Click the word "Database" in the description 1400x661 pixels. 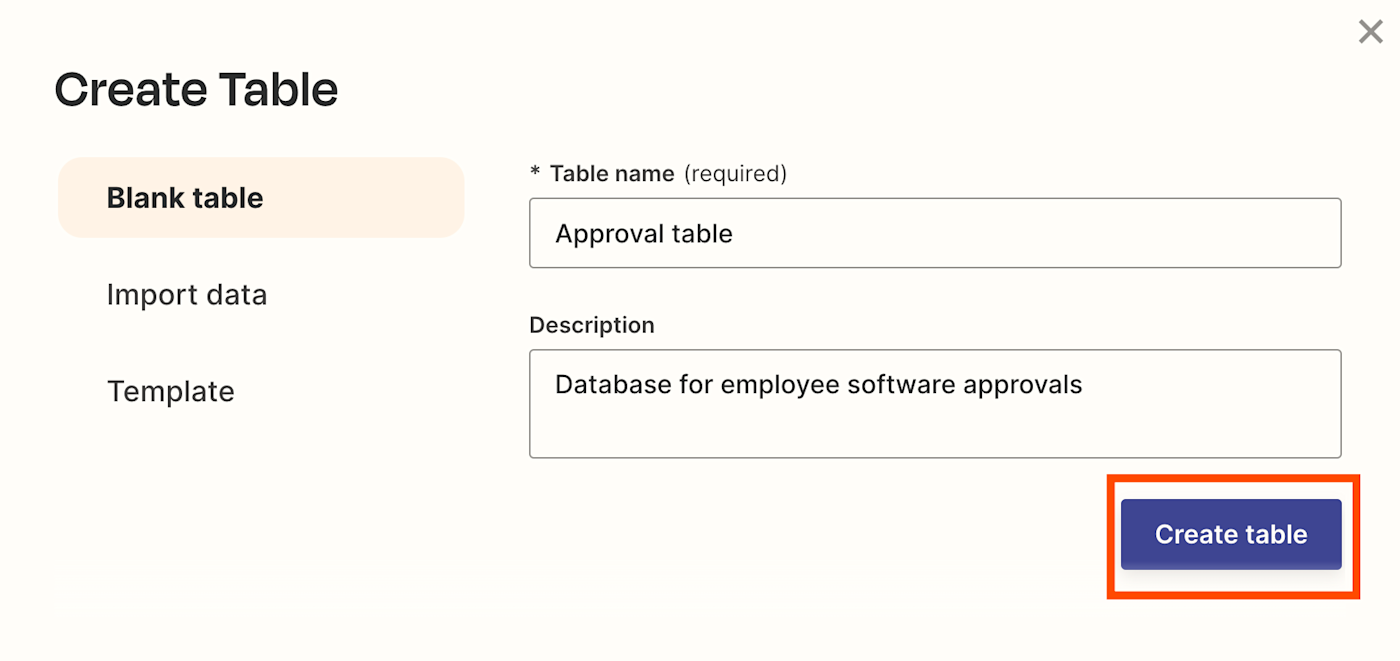(x=604, y=385)
